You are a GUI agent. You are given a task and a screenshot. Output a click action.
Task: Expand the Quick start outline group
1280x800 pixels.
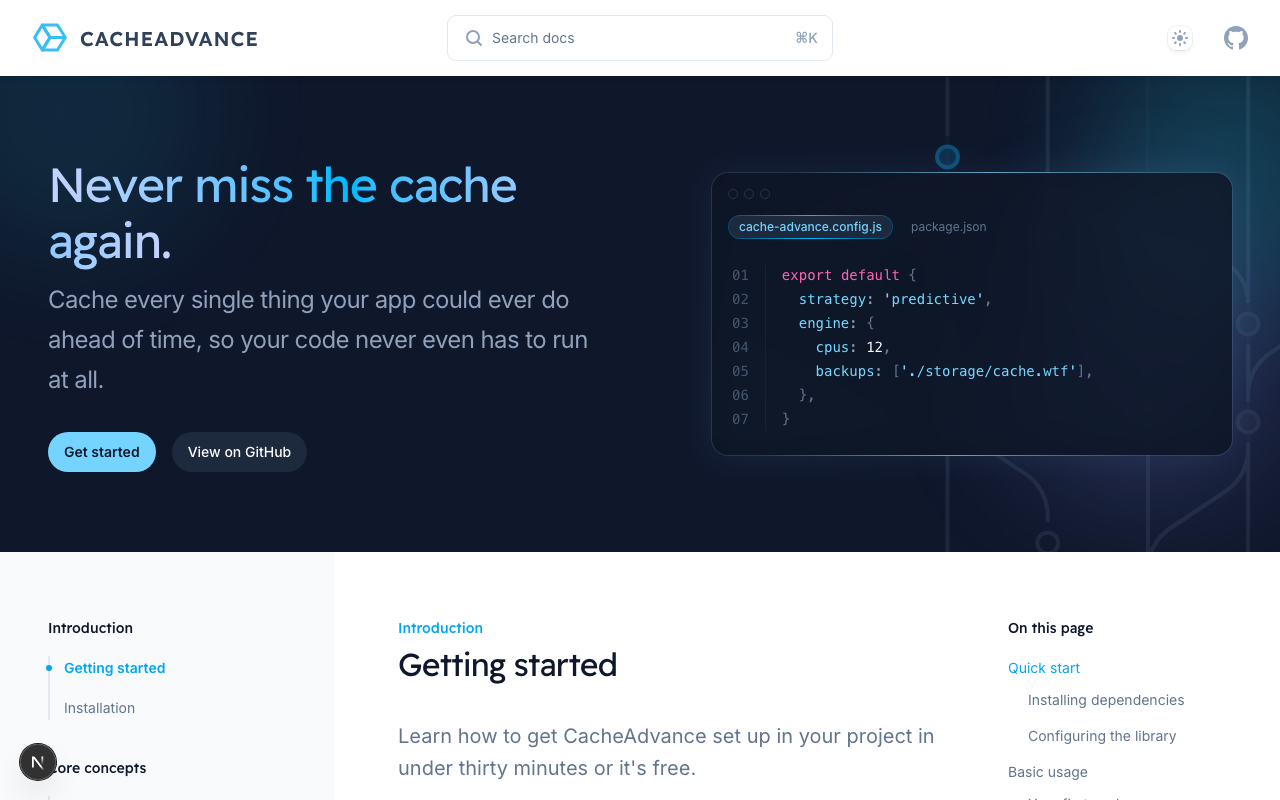[x=1043, y=668]
